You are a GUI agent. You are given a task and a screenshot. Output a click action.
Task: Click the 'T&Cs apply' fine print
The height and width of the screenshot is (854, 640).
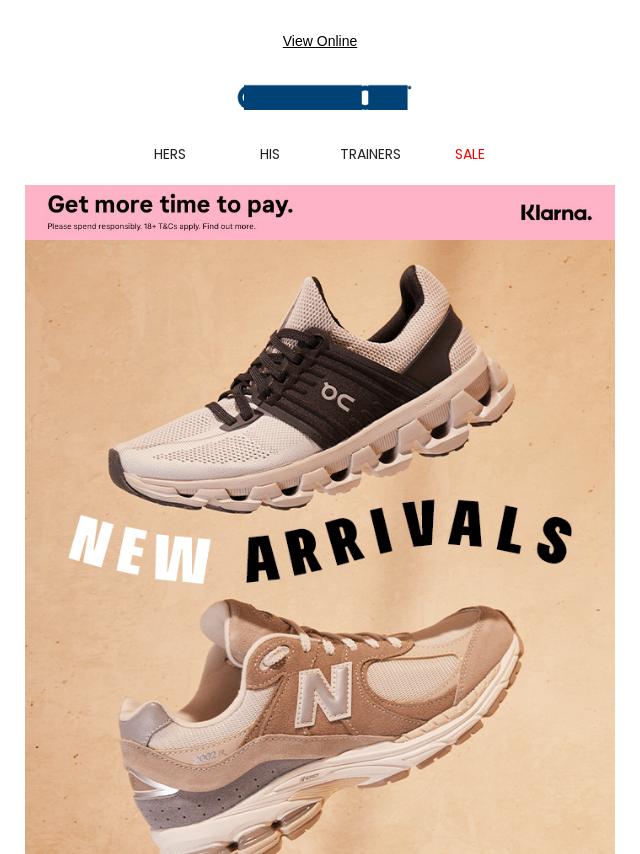(179, 226)
